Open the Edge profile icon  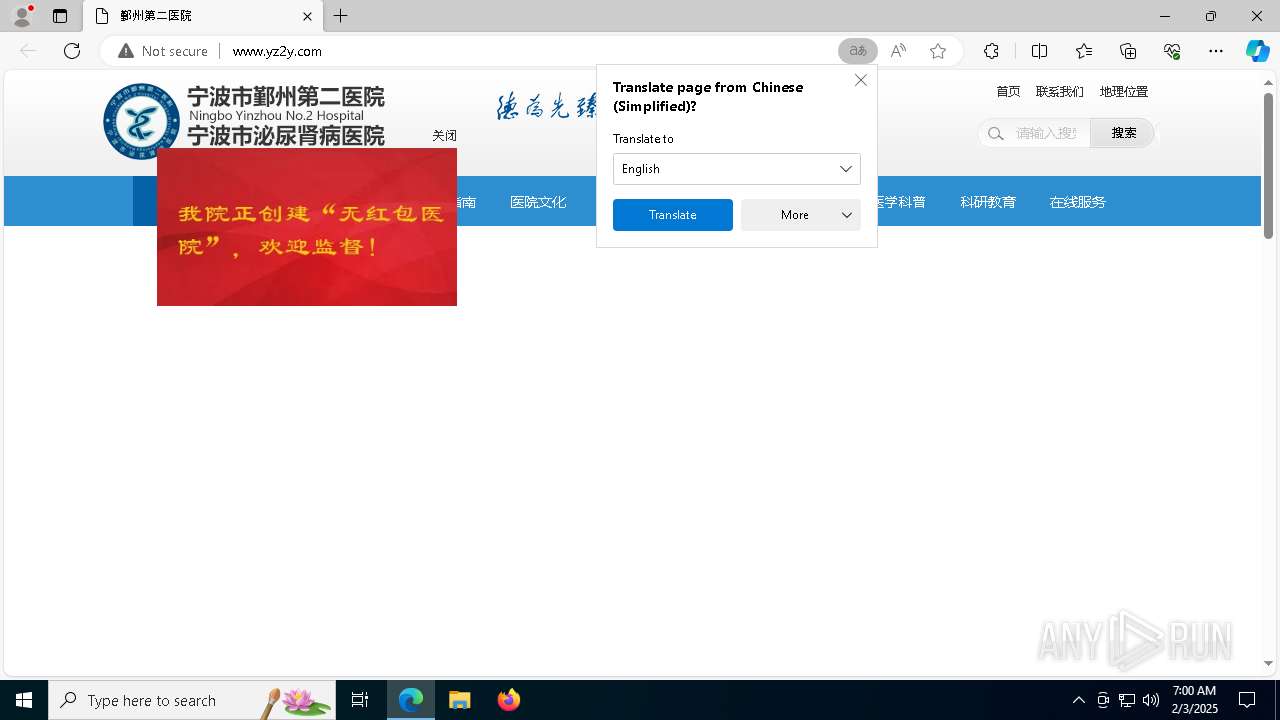tap(22, 16)
